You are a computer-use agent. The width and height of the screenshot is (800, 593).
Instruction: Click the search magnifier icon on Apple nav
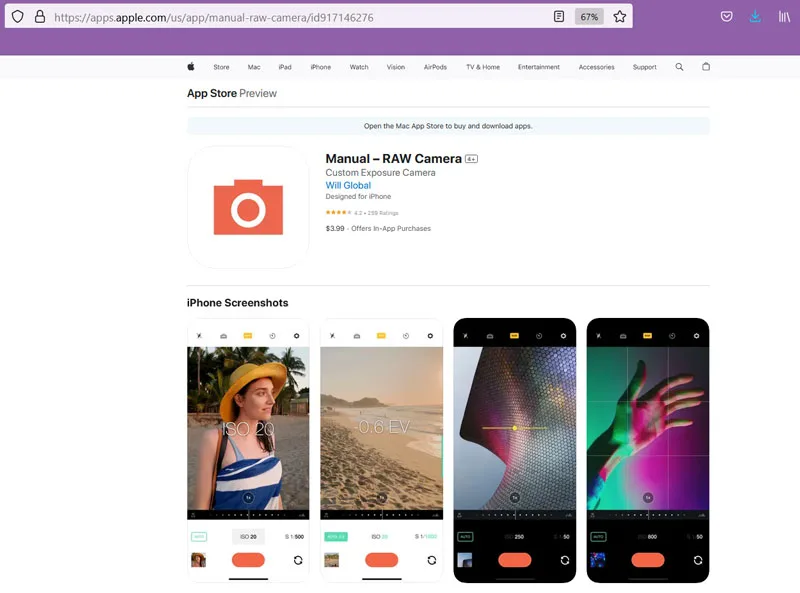(679, 67)
